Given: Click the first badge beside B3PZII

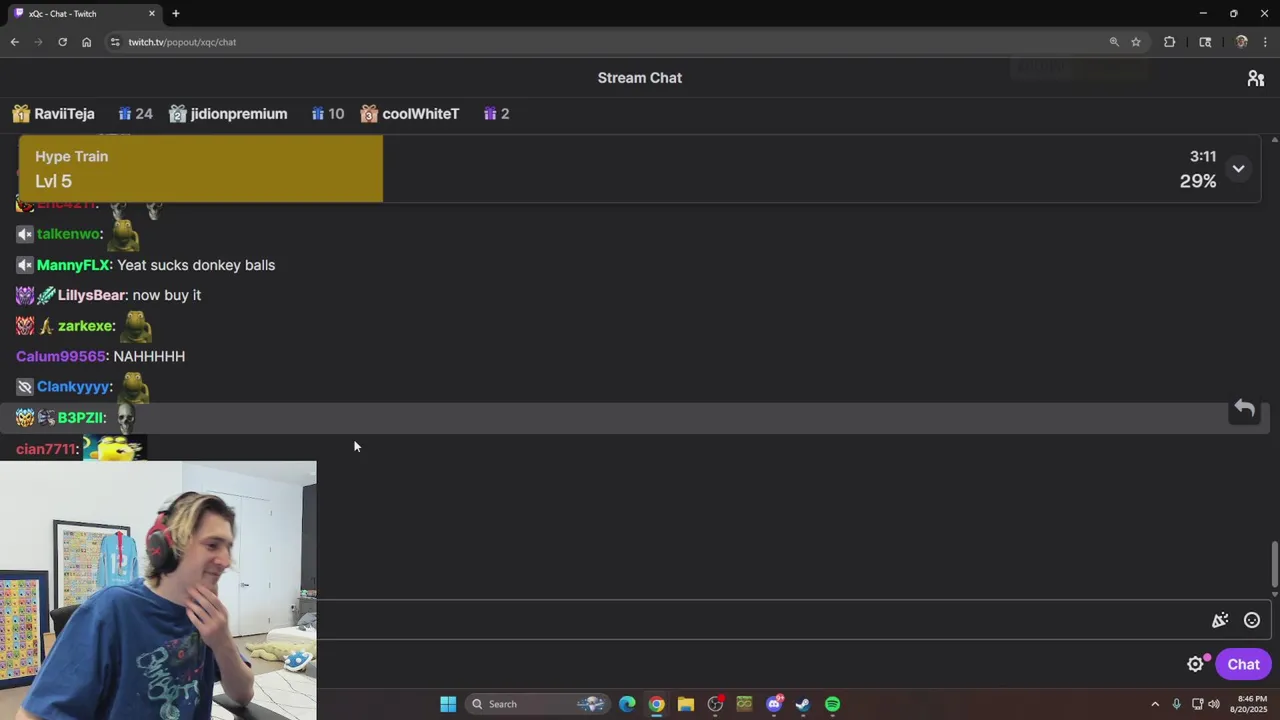Looking at the screenshot, I should coord(25,418).
